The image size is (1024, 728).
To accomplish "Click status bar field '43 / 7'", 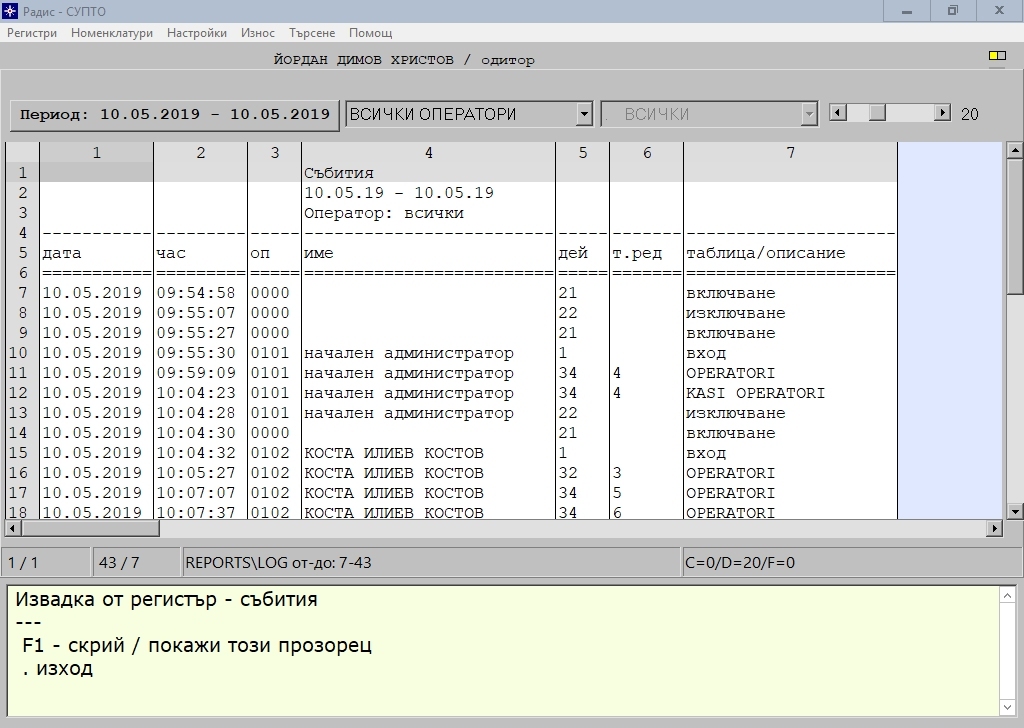I will click(x=138, y=562).
